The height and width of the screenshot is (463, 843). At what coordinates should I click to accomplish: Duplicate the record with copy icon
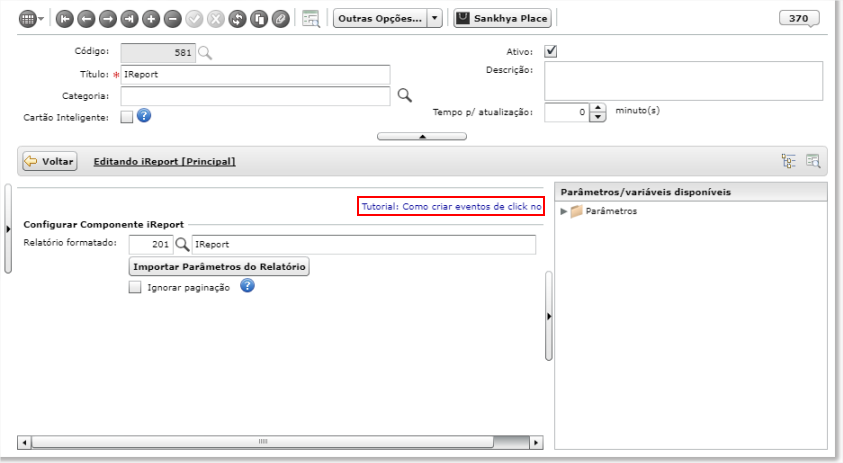coord(259,19)
